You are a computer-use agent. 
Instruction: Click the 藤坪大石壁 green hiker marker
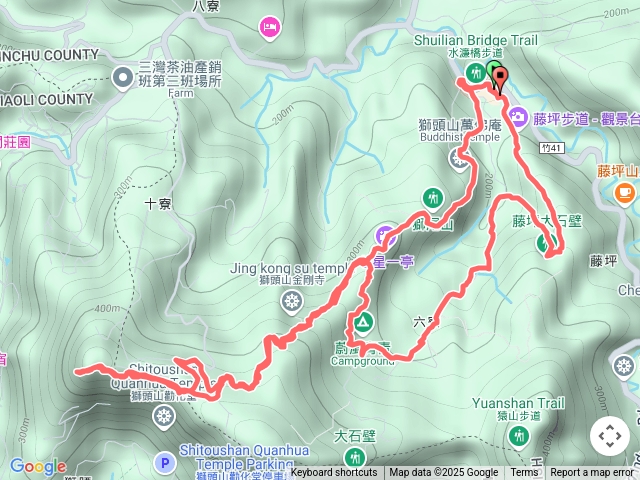coord(547,244)
